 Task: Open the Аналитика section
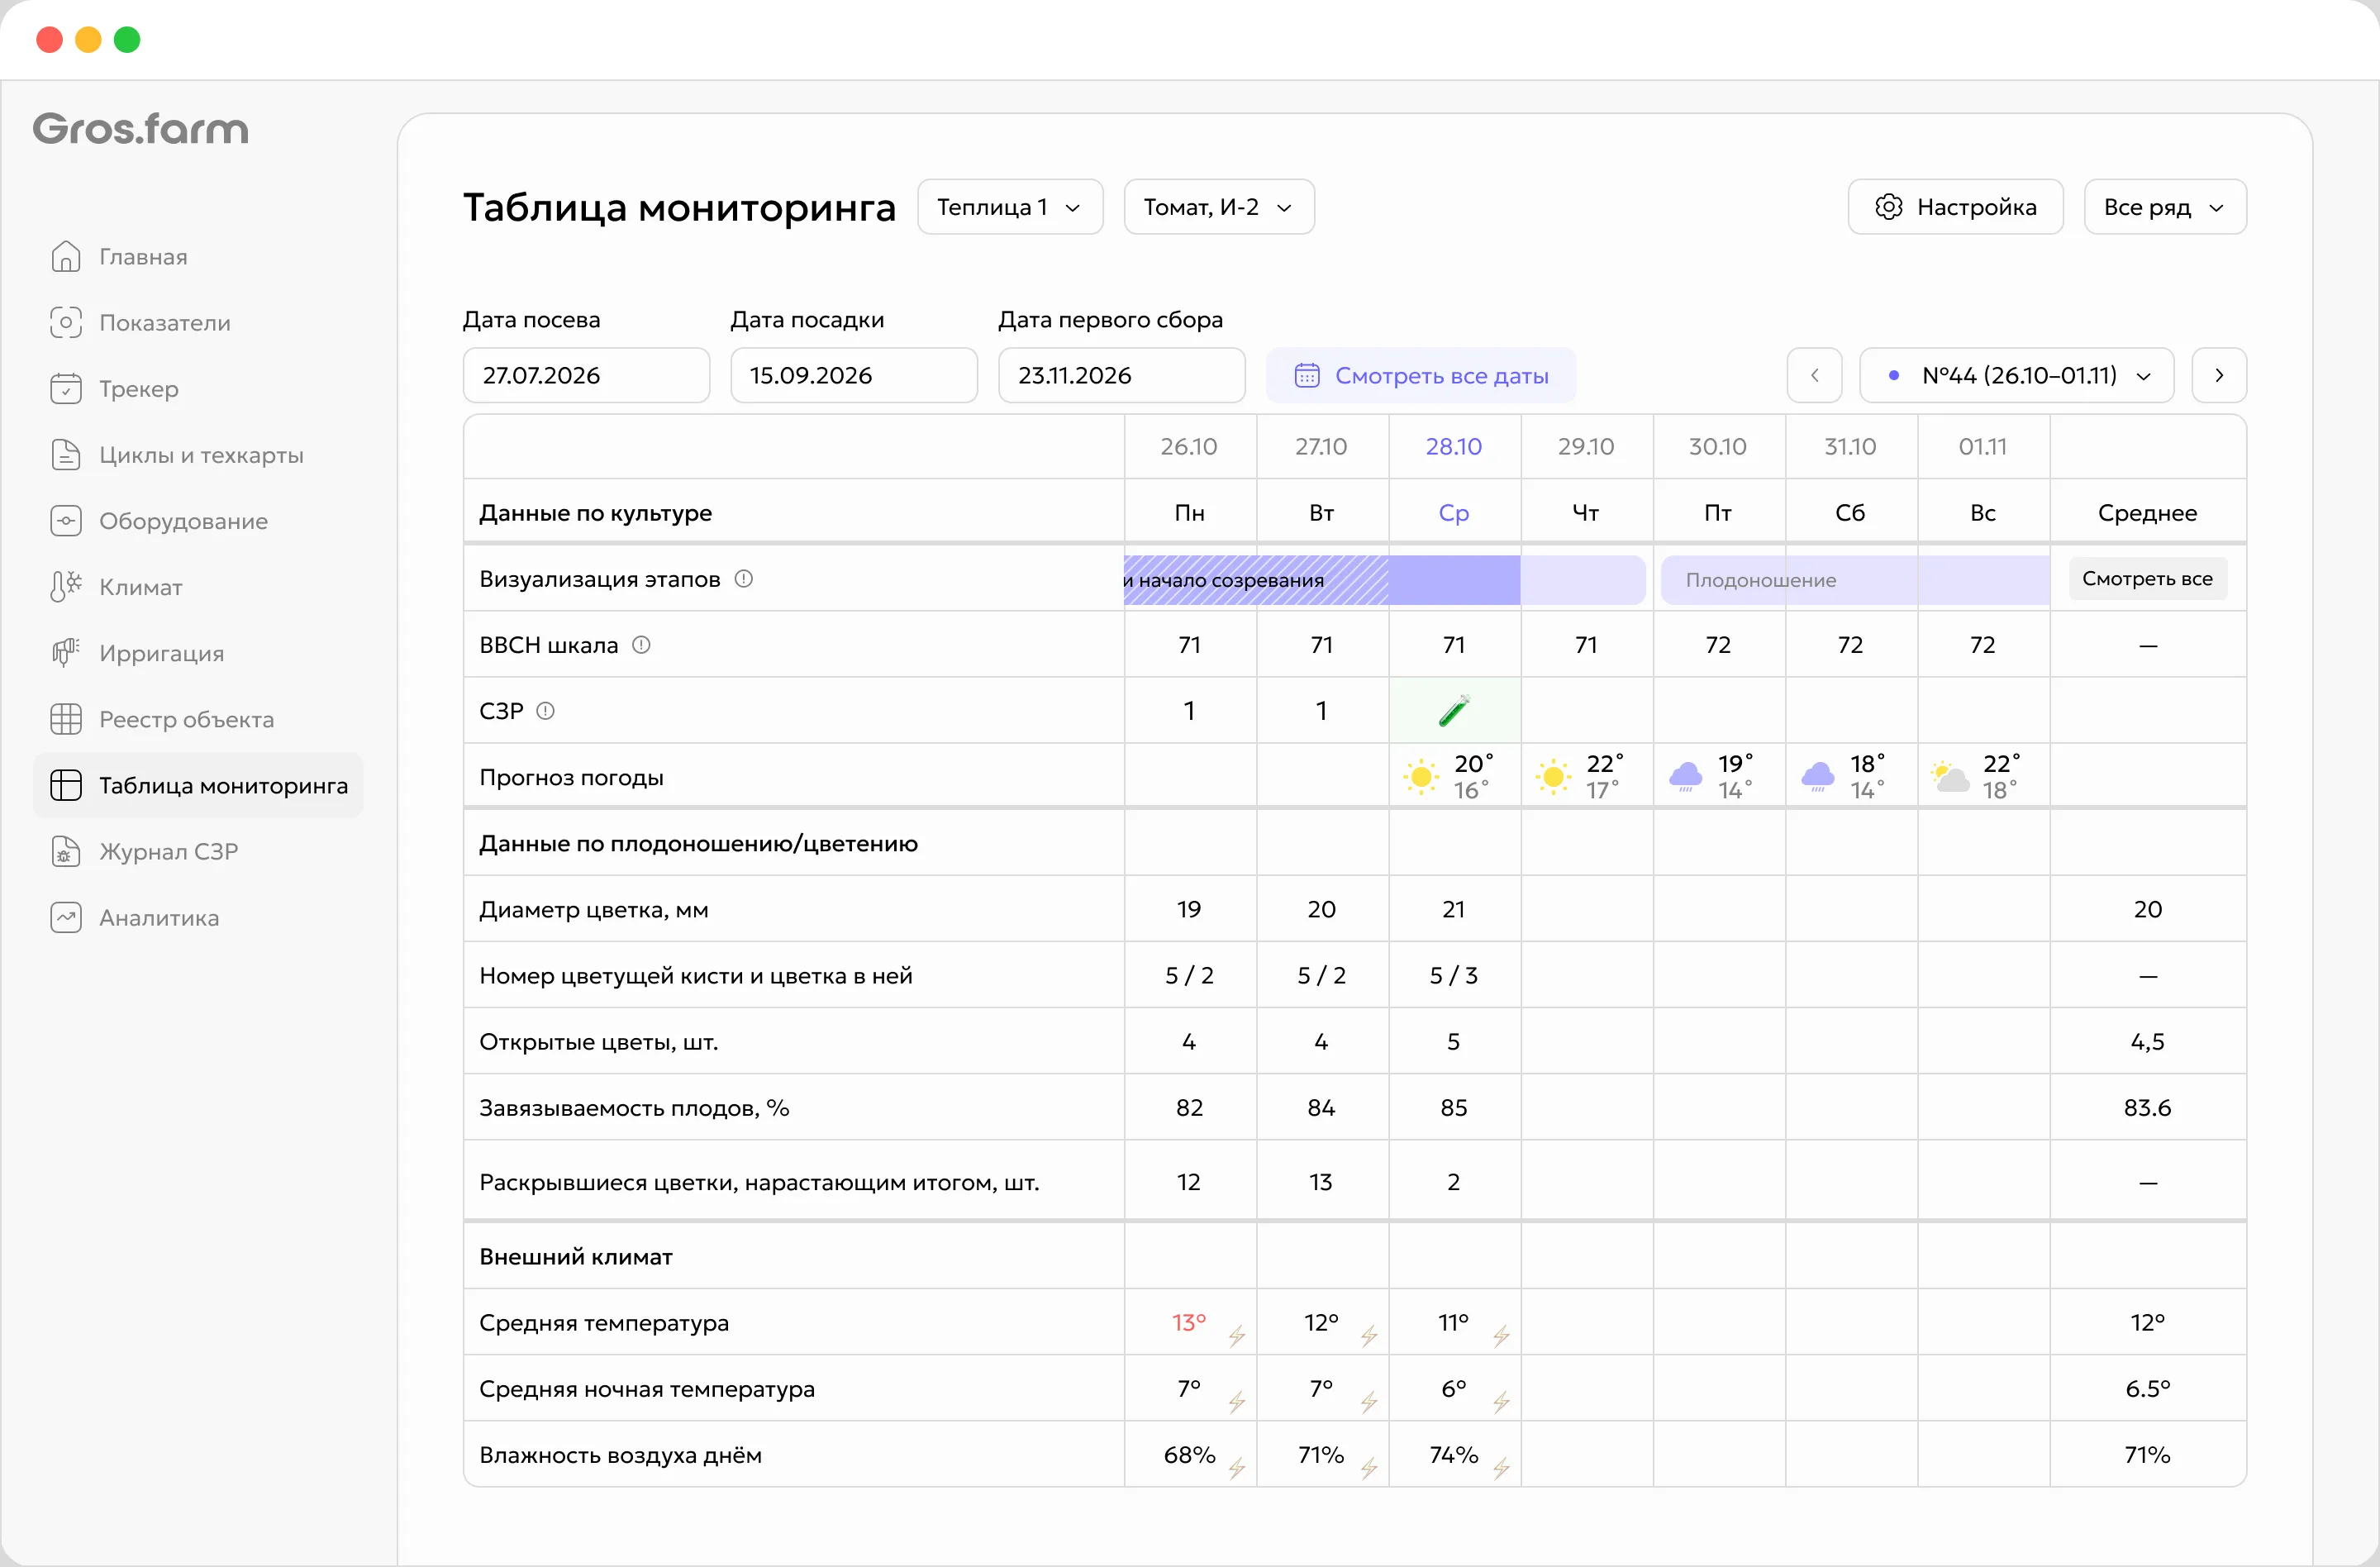tap(198, 917)
